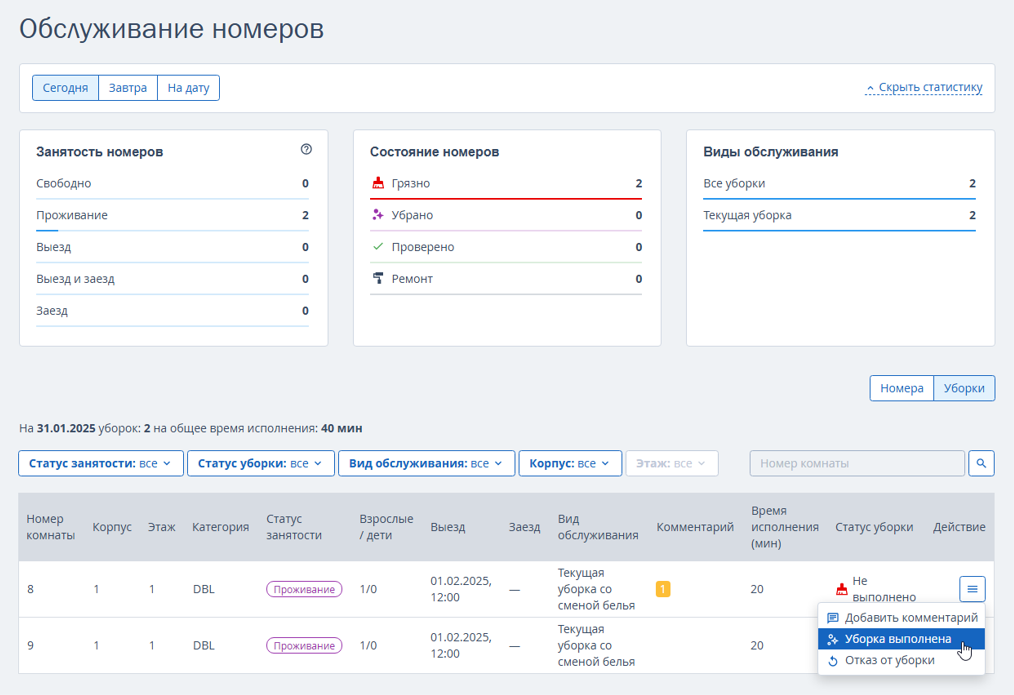1014x695 pixels.
Task: Click the search magnifier button
Action: click(981, 463)
